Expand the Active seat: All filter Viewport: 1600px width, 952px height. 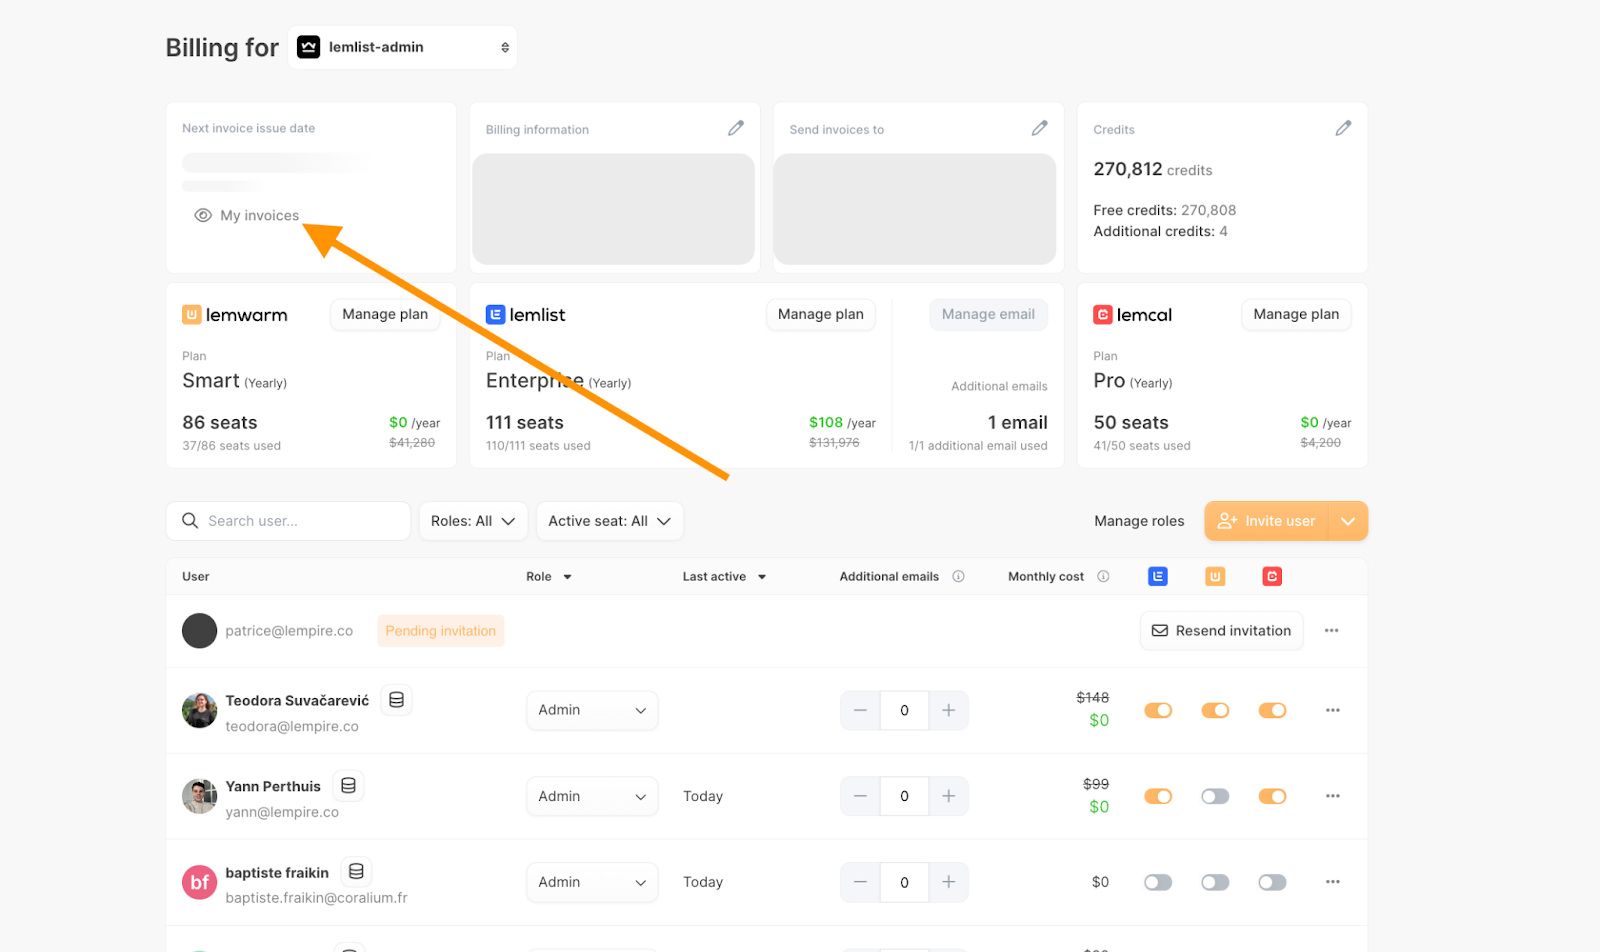pos(609,521)
